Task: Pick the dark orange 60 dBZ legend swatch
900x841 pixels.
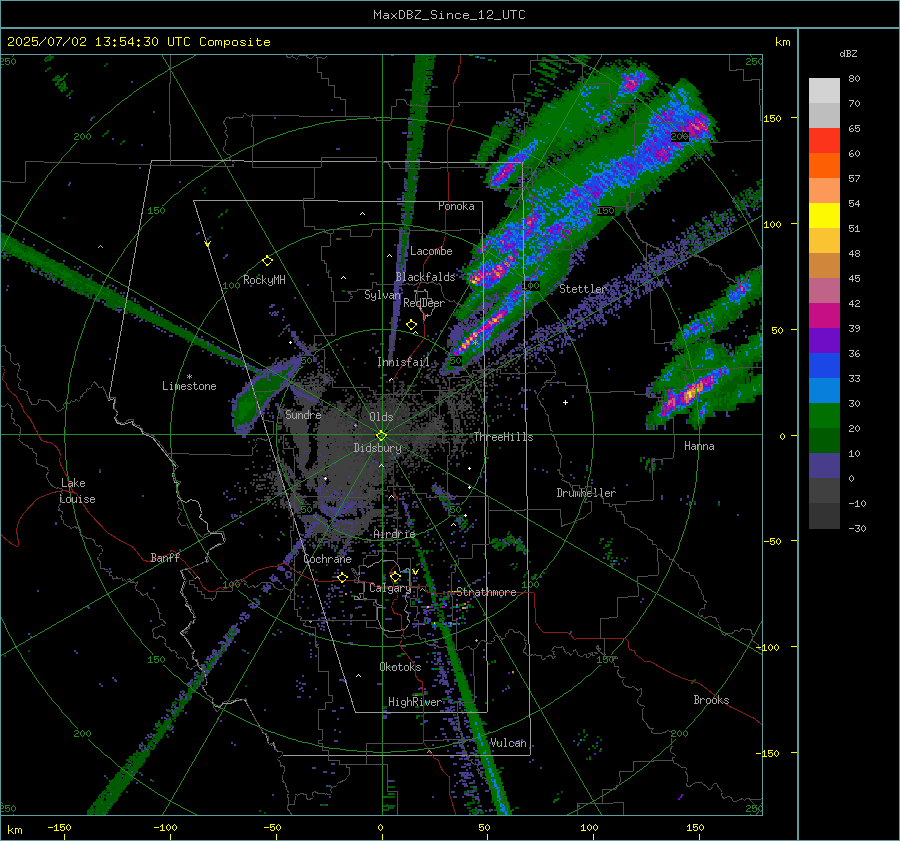Action: tap(824, 165)
